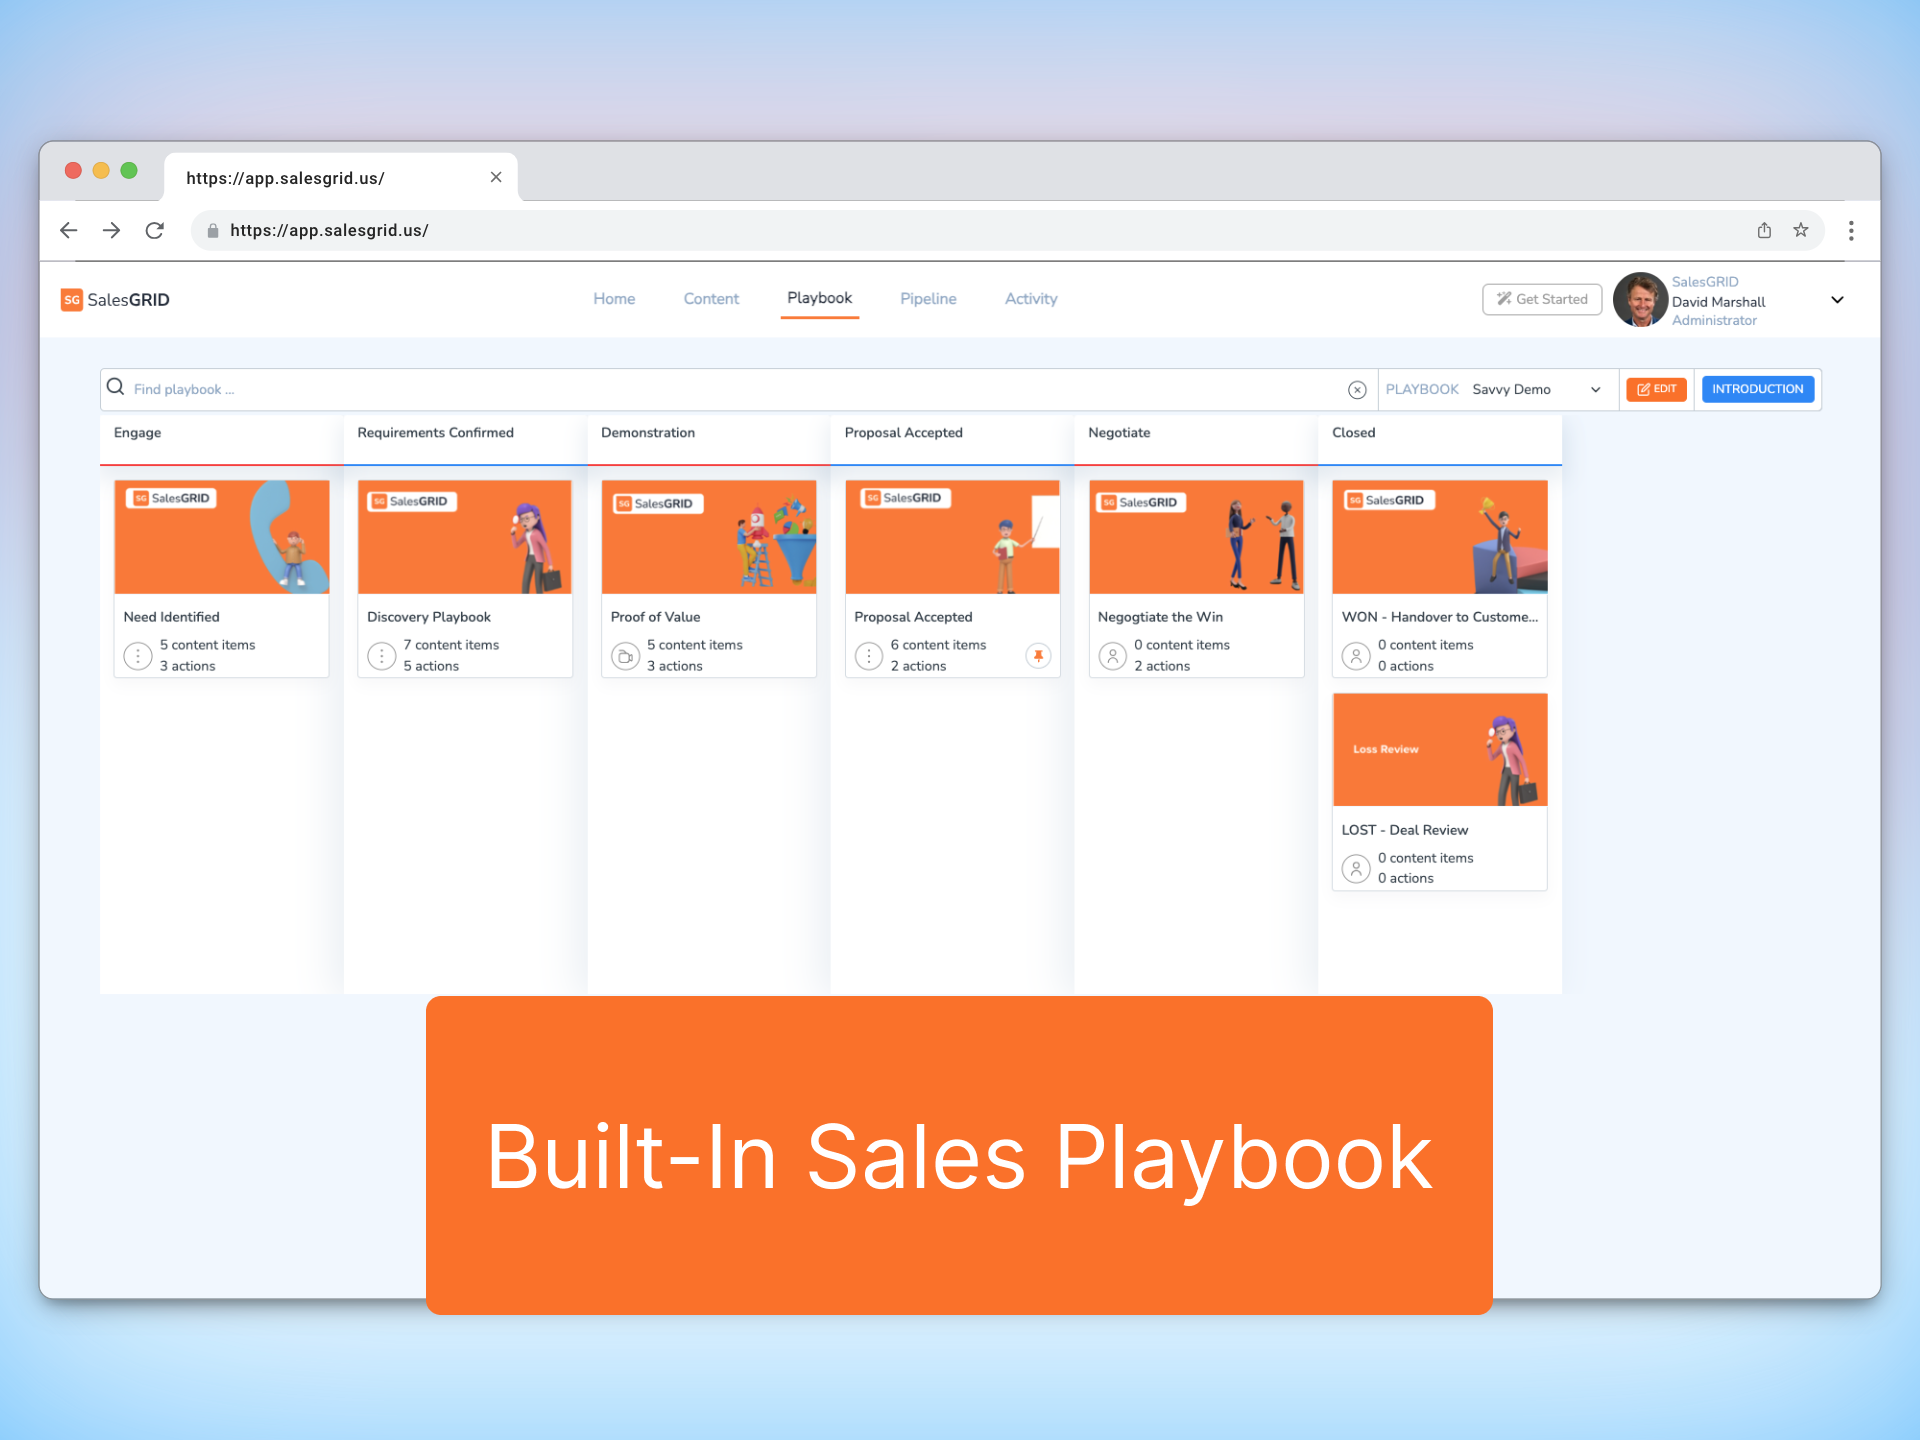Click the browser share icon in the address bar

point(1764,230)
